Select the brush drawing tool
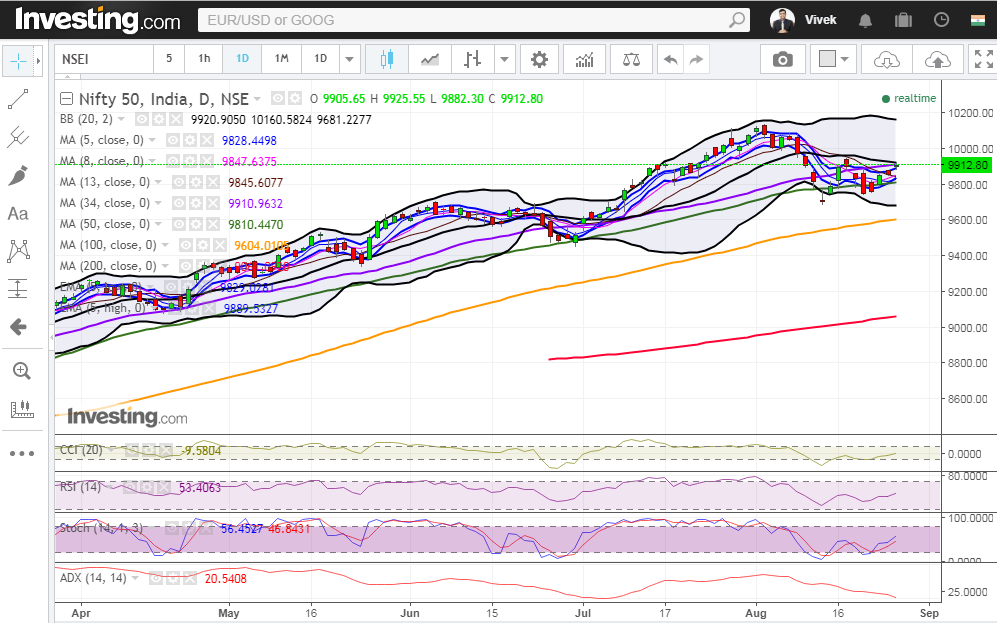997x623 pixels. tap(18, 175)
